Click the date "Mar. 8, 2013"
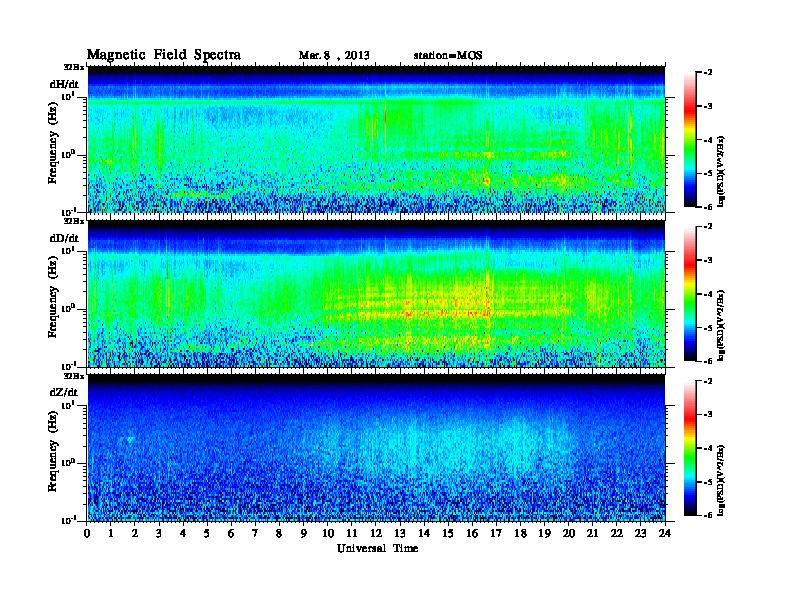The height and width of the screenshot is (612, 792). pyautogui.click(x=334, y=55)
